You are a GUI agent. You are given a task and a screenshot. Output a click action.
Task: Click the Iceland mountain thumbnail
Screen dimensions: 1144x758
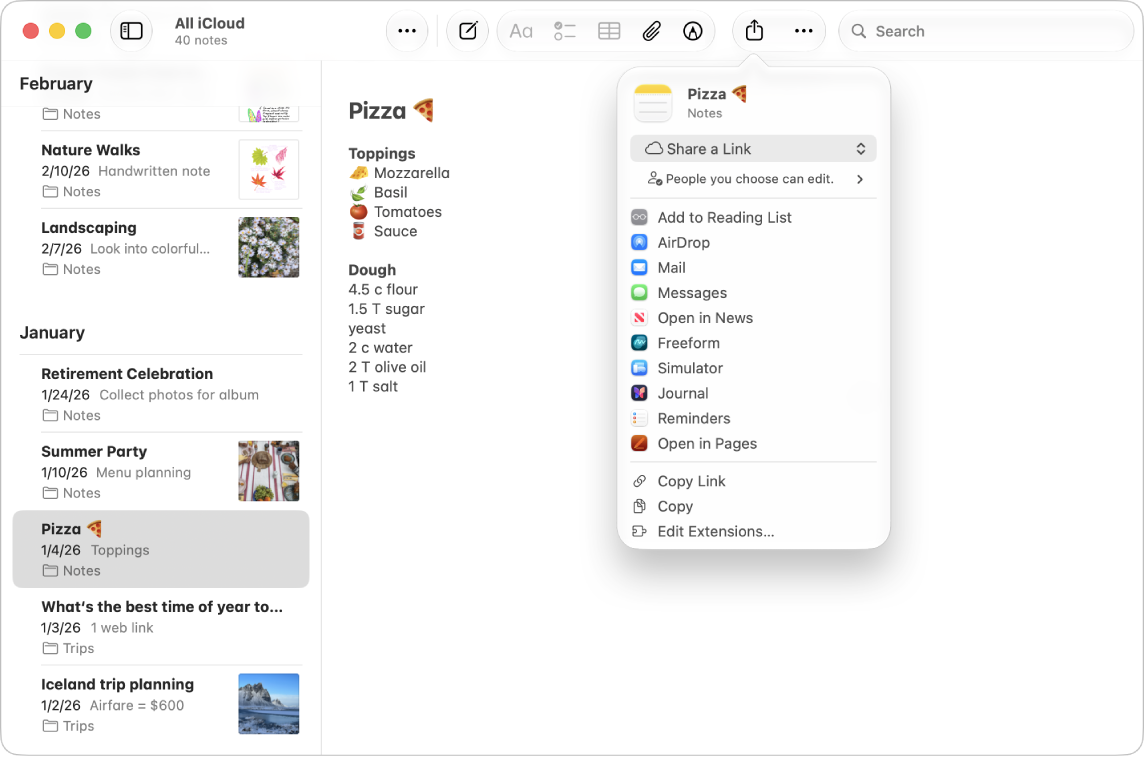(x=268, y=704)
